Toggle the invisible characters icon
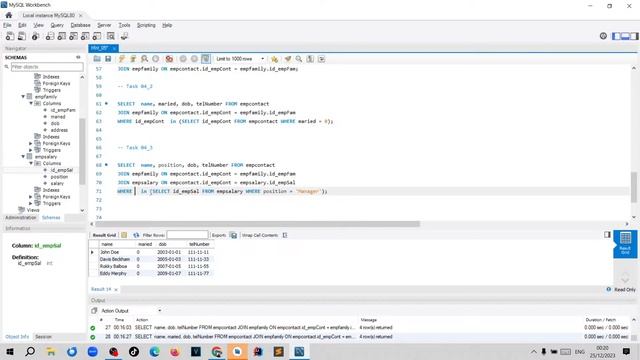This screenshot has width=640, height=360. [310, 59]
